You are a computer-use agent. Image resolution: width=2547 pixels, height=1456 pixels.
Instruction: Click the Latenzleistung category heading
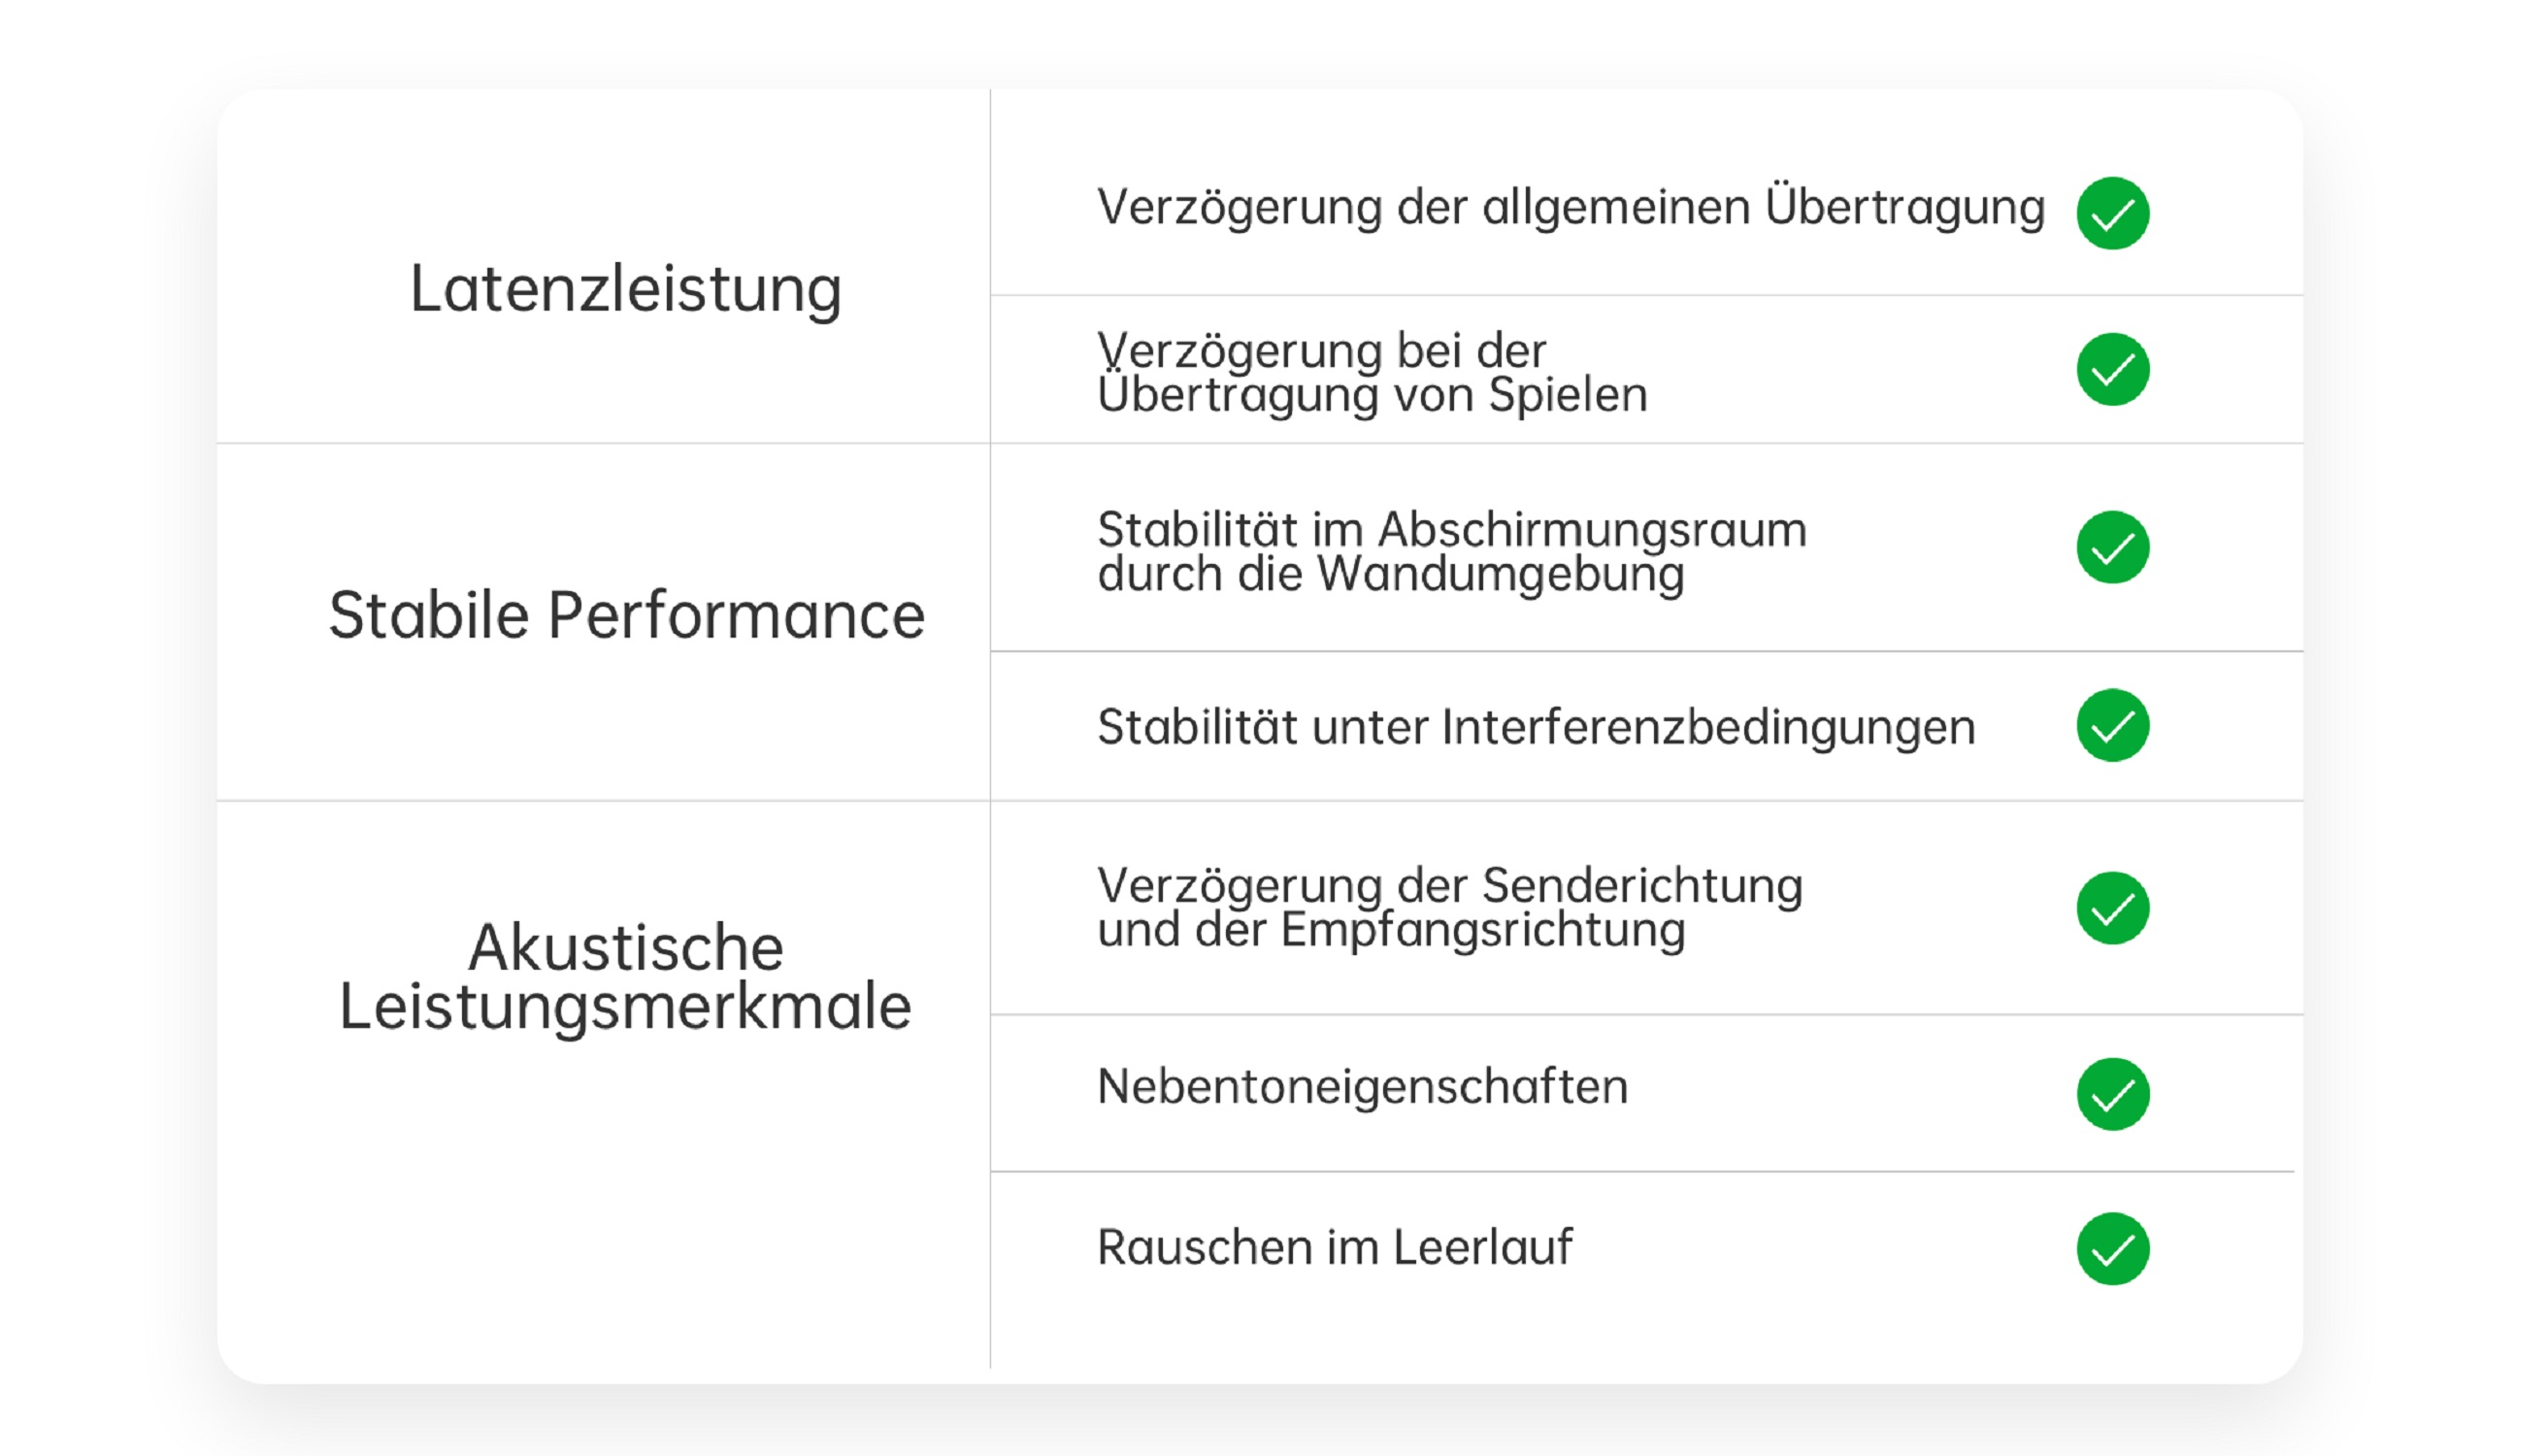coord(626,289)
